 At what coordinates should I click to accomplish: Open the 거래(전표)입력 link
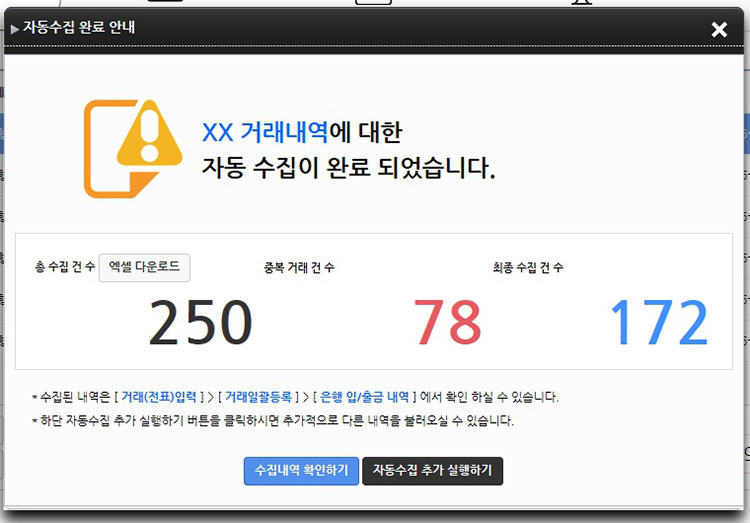point(159,397)
